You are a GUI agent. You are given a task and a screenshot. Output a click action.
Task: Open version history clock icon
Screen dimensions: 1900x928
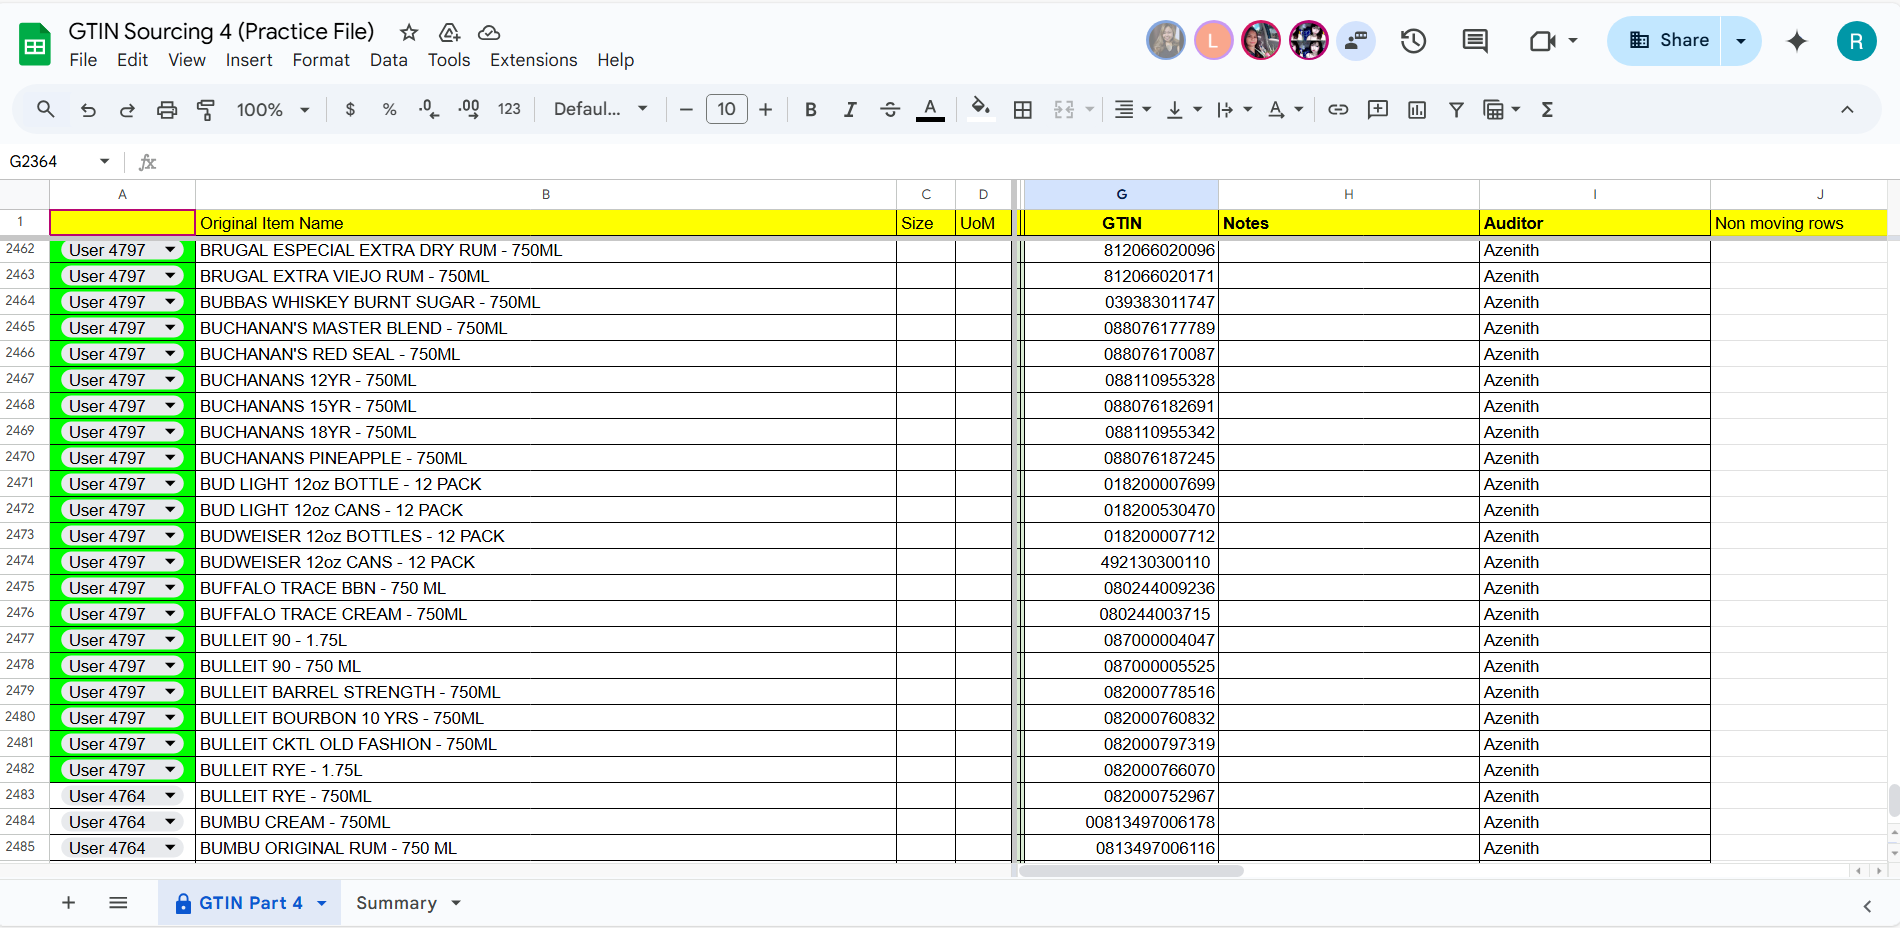coord(1413,41)
